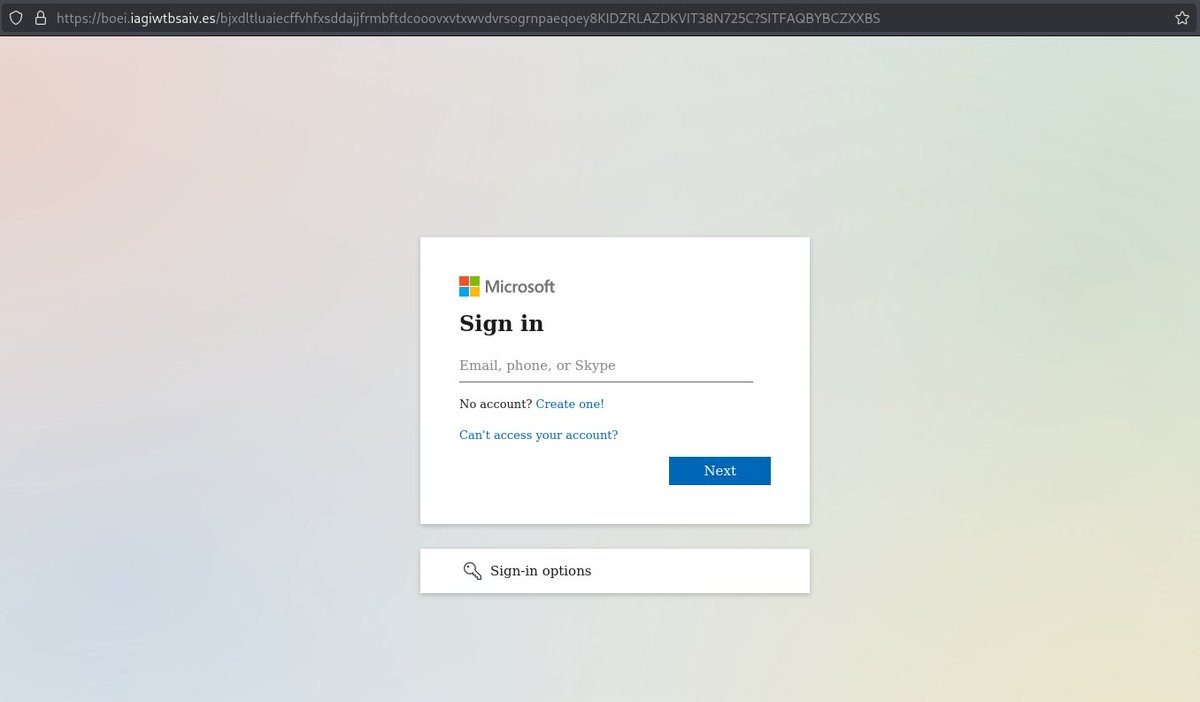Open Sign-in options
1200x702 pixels.
pos(615,571)
